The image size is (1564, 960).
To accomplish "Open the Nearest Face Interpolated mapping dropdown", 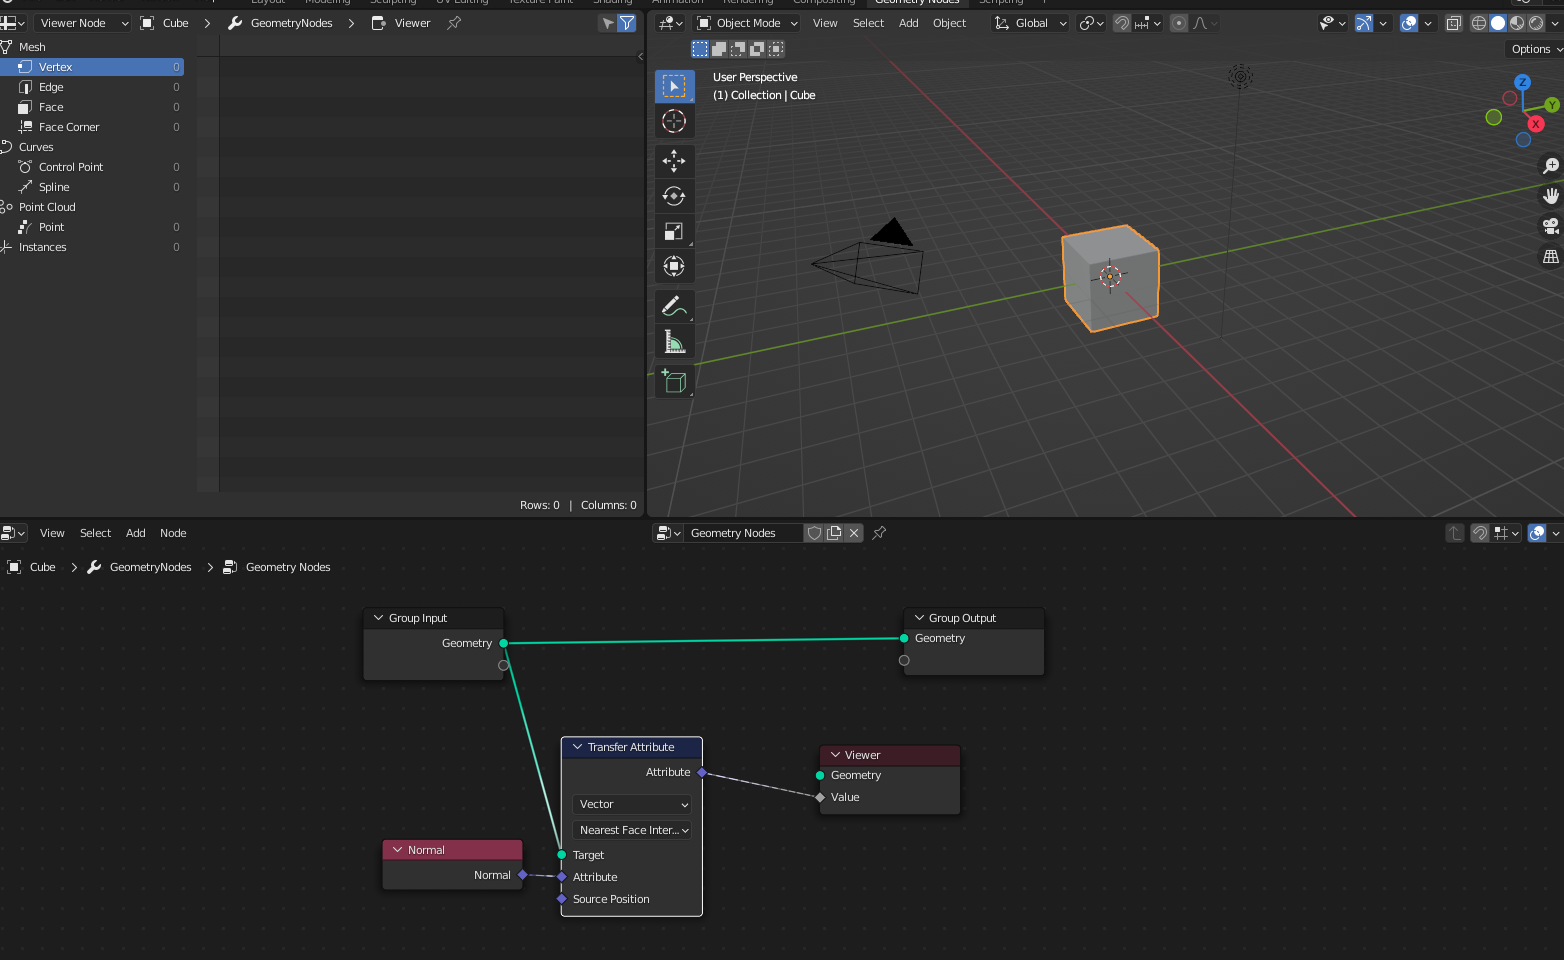I will click(x=632, y=830).
